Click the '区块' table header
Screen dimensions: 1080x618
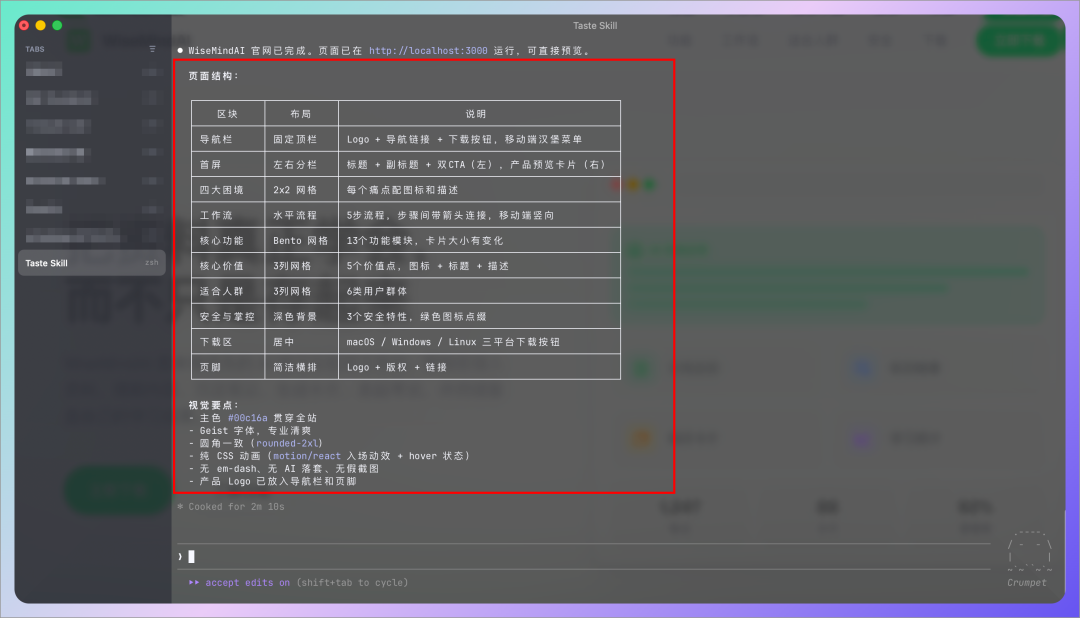pyautogui.click(x=227, y=114)
